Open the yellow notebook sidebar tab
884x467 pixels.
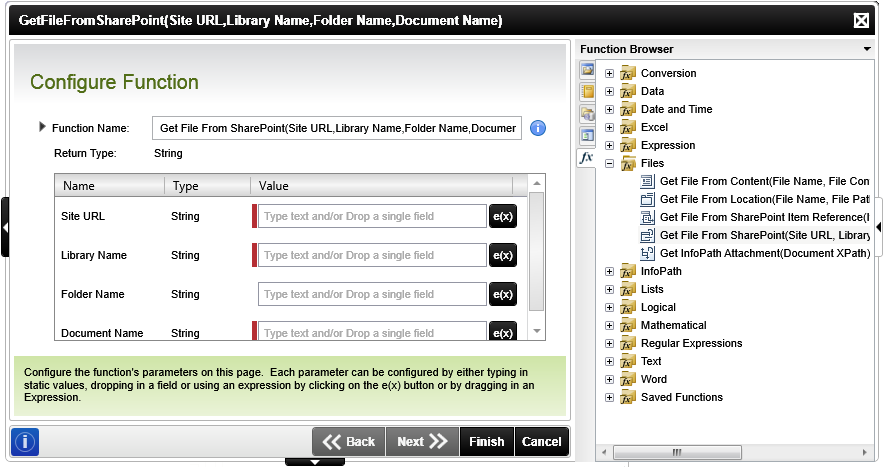587,92
